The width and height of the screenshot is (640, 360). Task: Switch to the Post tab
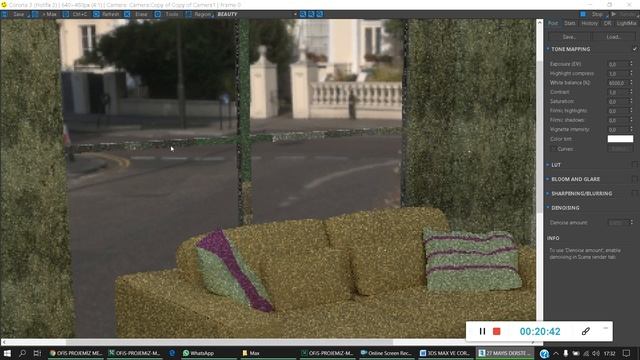[x=553, y=24]
